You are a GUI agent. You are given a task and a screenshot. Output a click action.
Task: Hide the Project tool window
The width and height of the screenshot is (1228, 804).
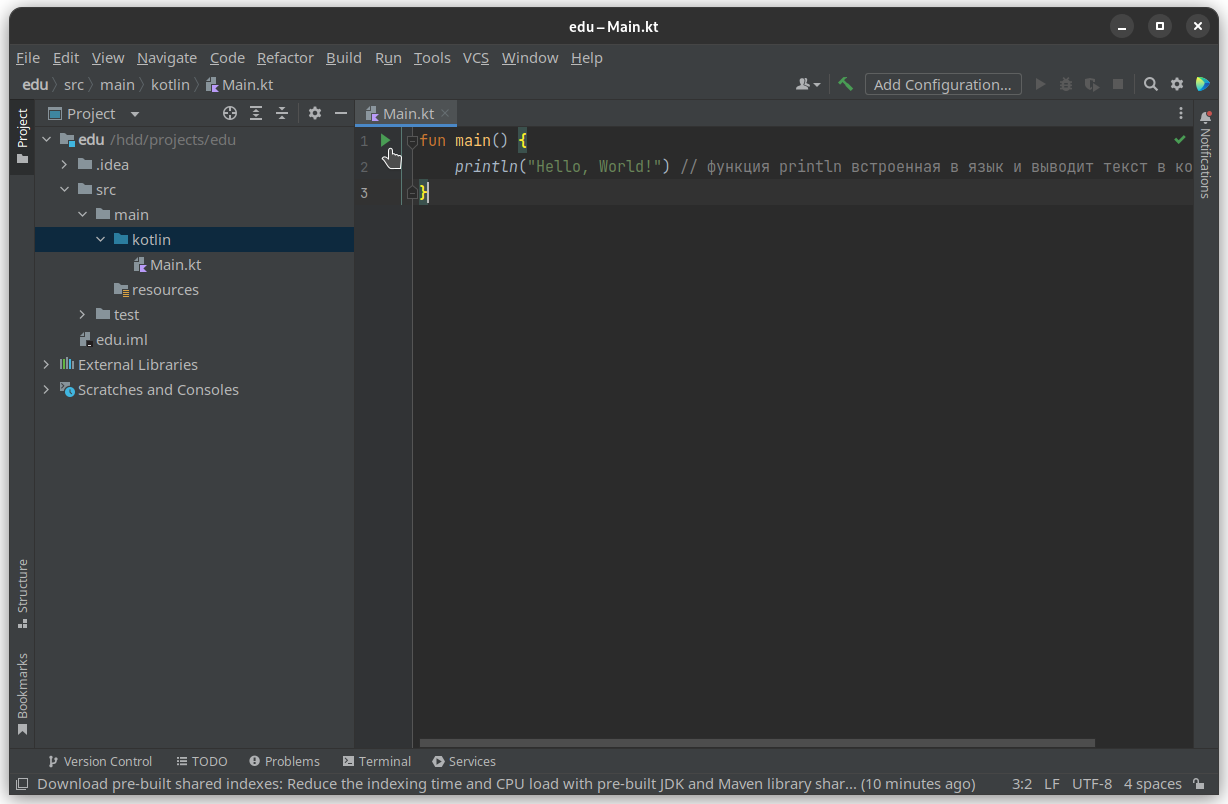click(341, 114)
